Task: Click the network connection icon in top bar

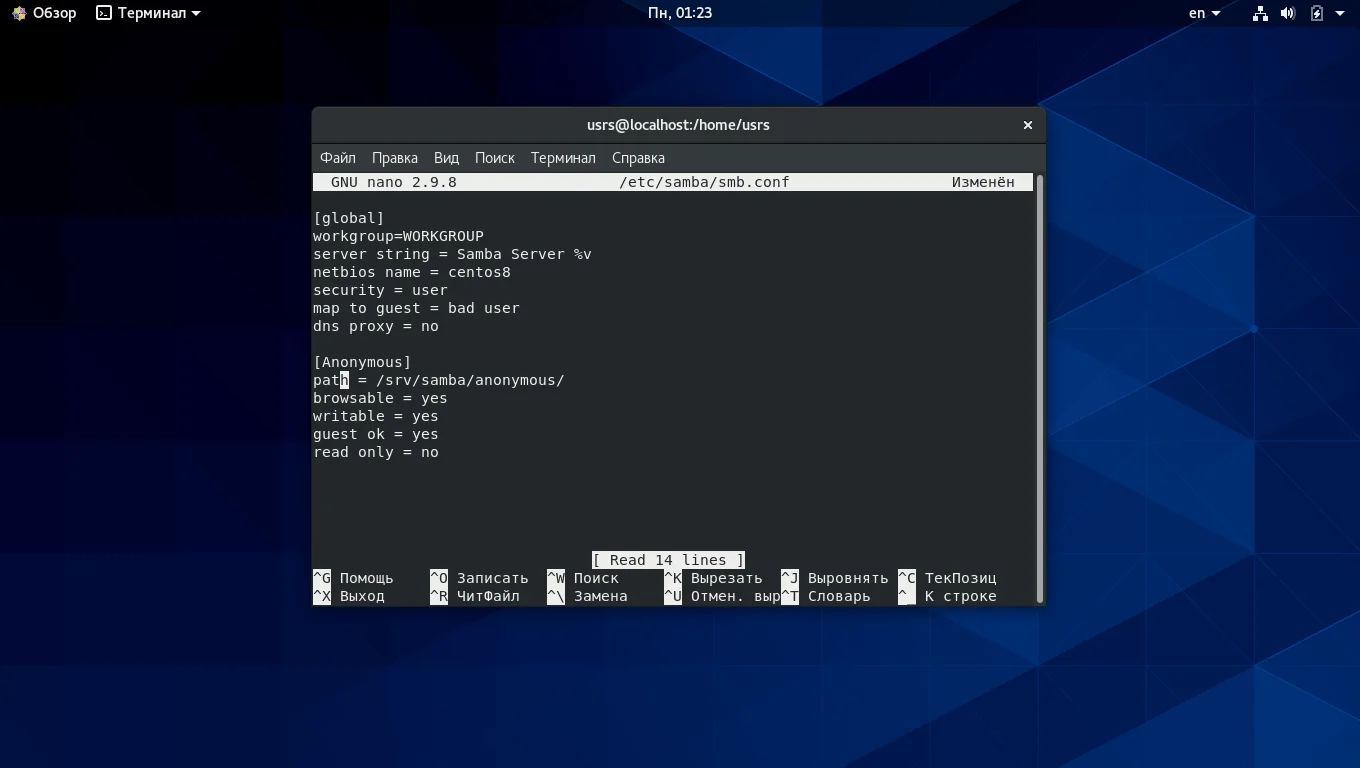Action: [x=1260, y=13]
